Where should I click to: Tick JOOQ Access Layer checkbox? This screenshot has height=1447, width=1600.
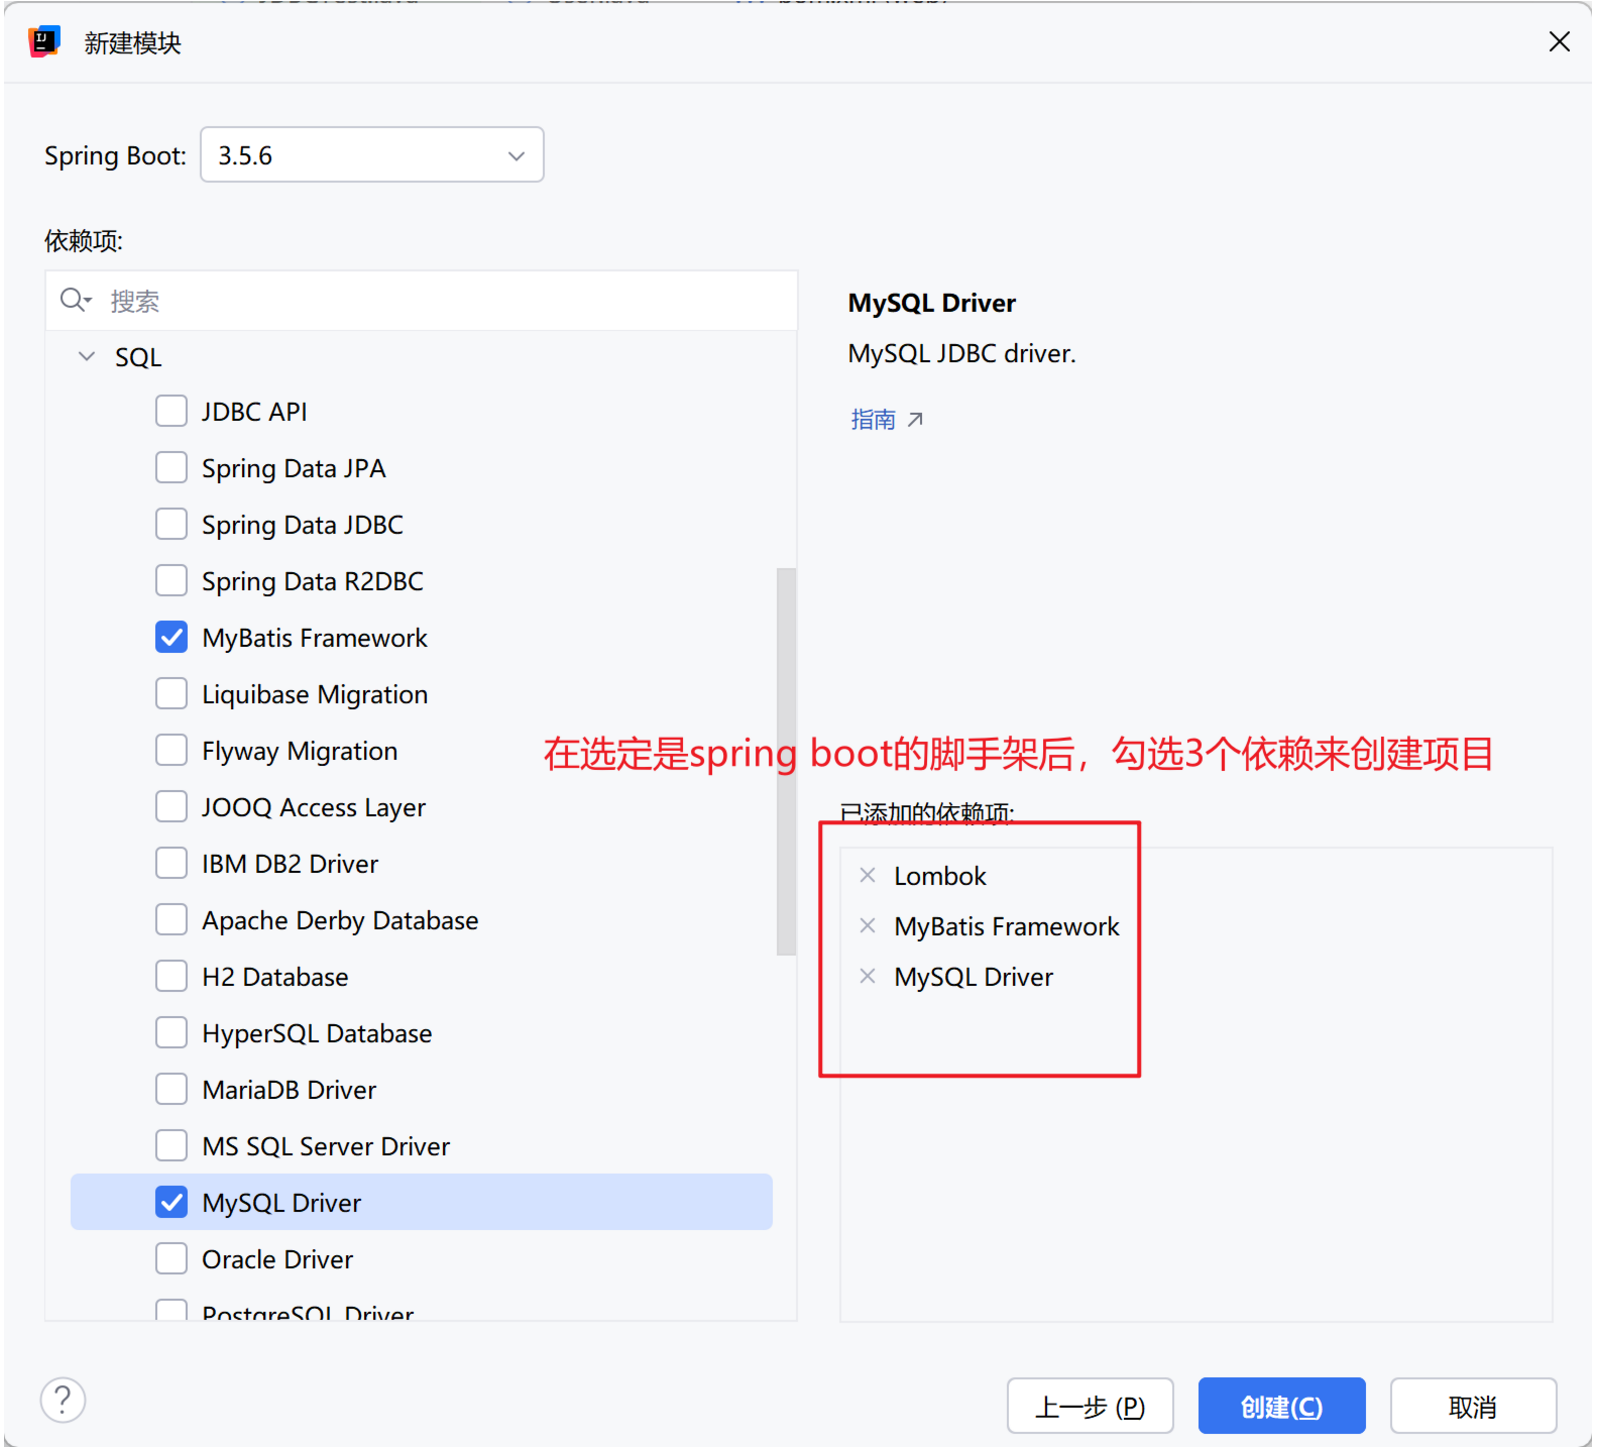[x=171, y=807]
